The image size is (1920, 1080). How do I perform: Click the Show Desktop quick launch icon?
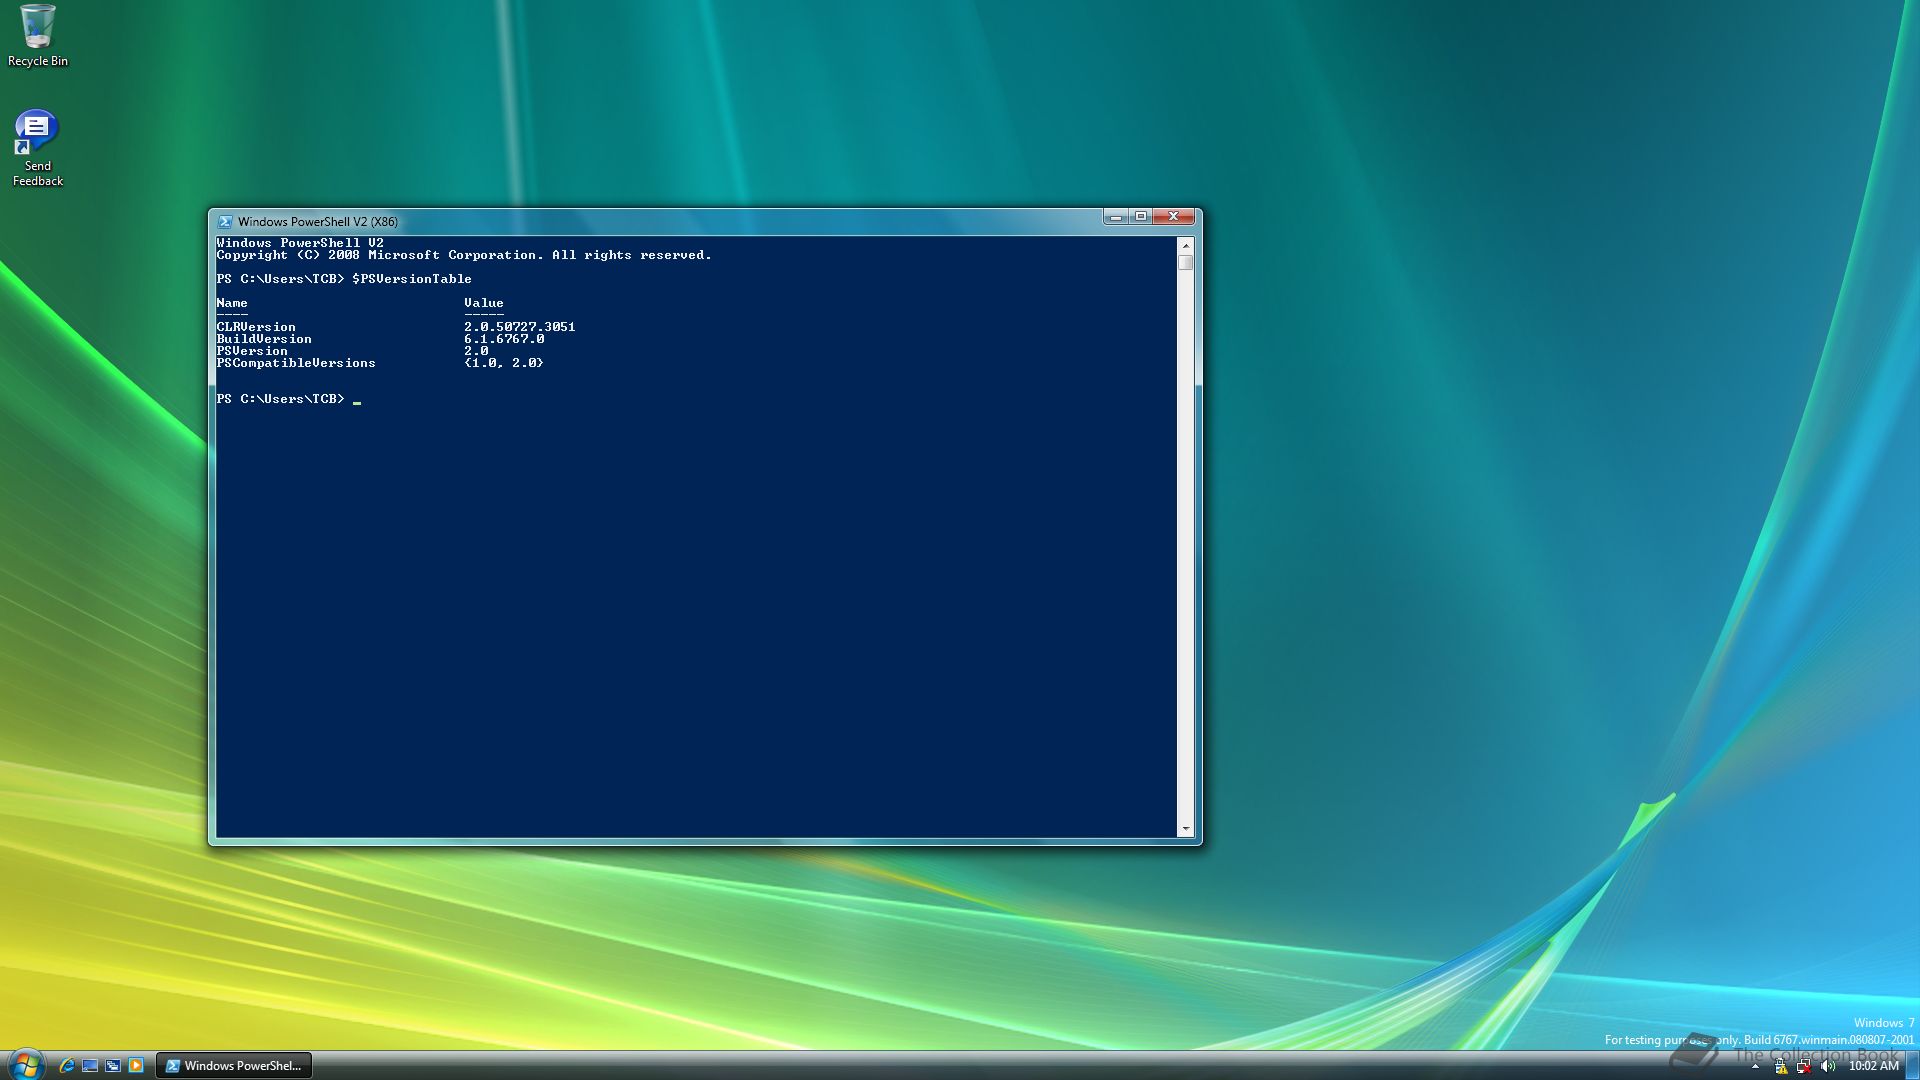point(90,1066)
